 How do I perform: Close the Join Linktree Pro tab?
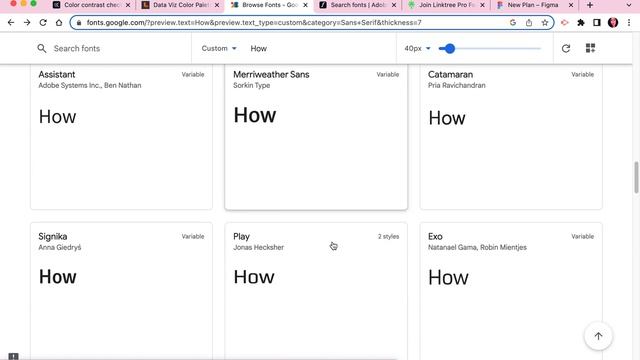pos(482,5)
